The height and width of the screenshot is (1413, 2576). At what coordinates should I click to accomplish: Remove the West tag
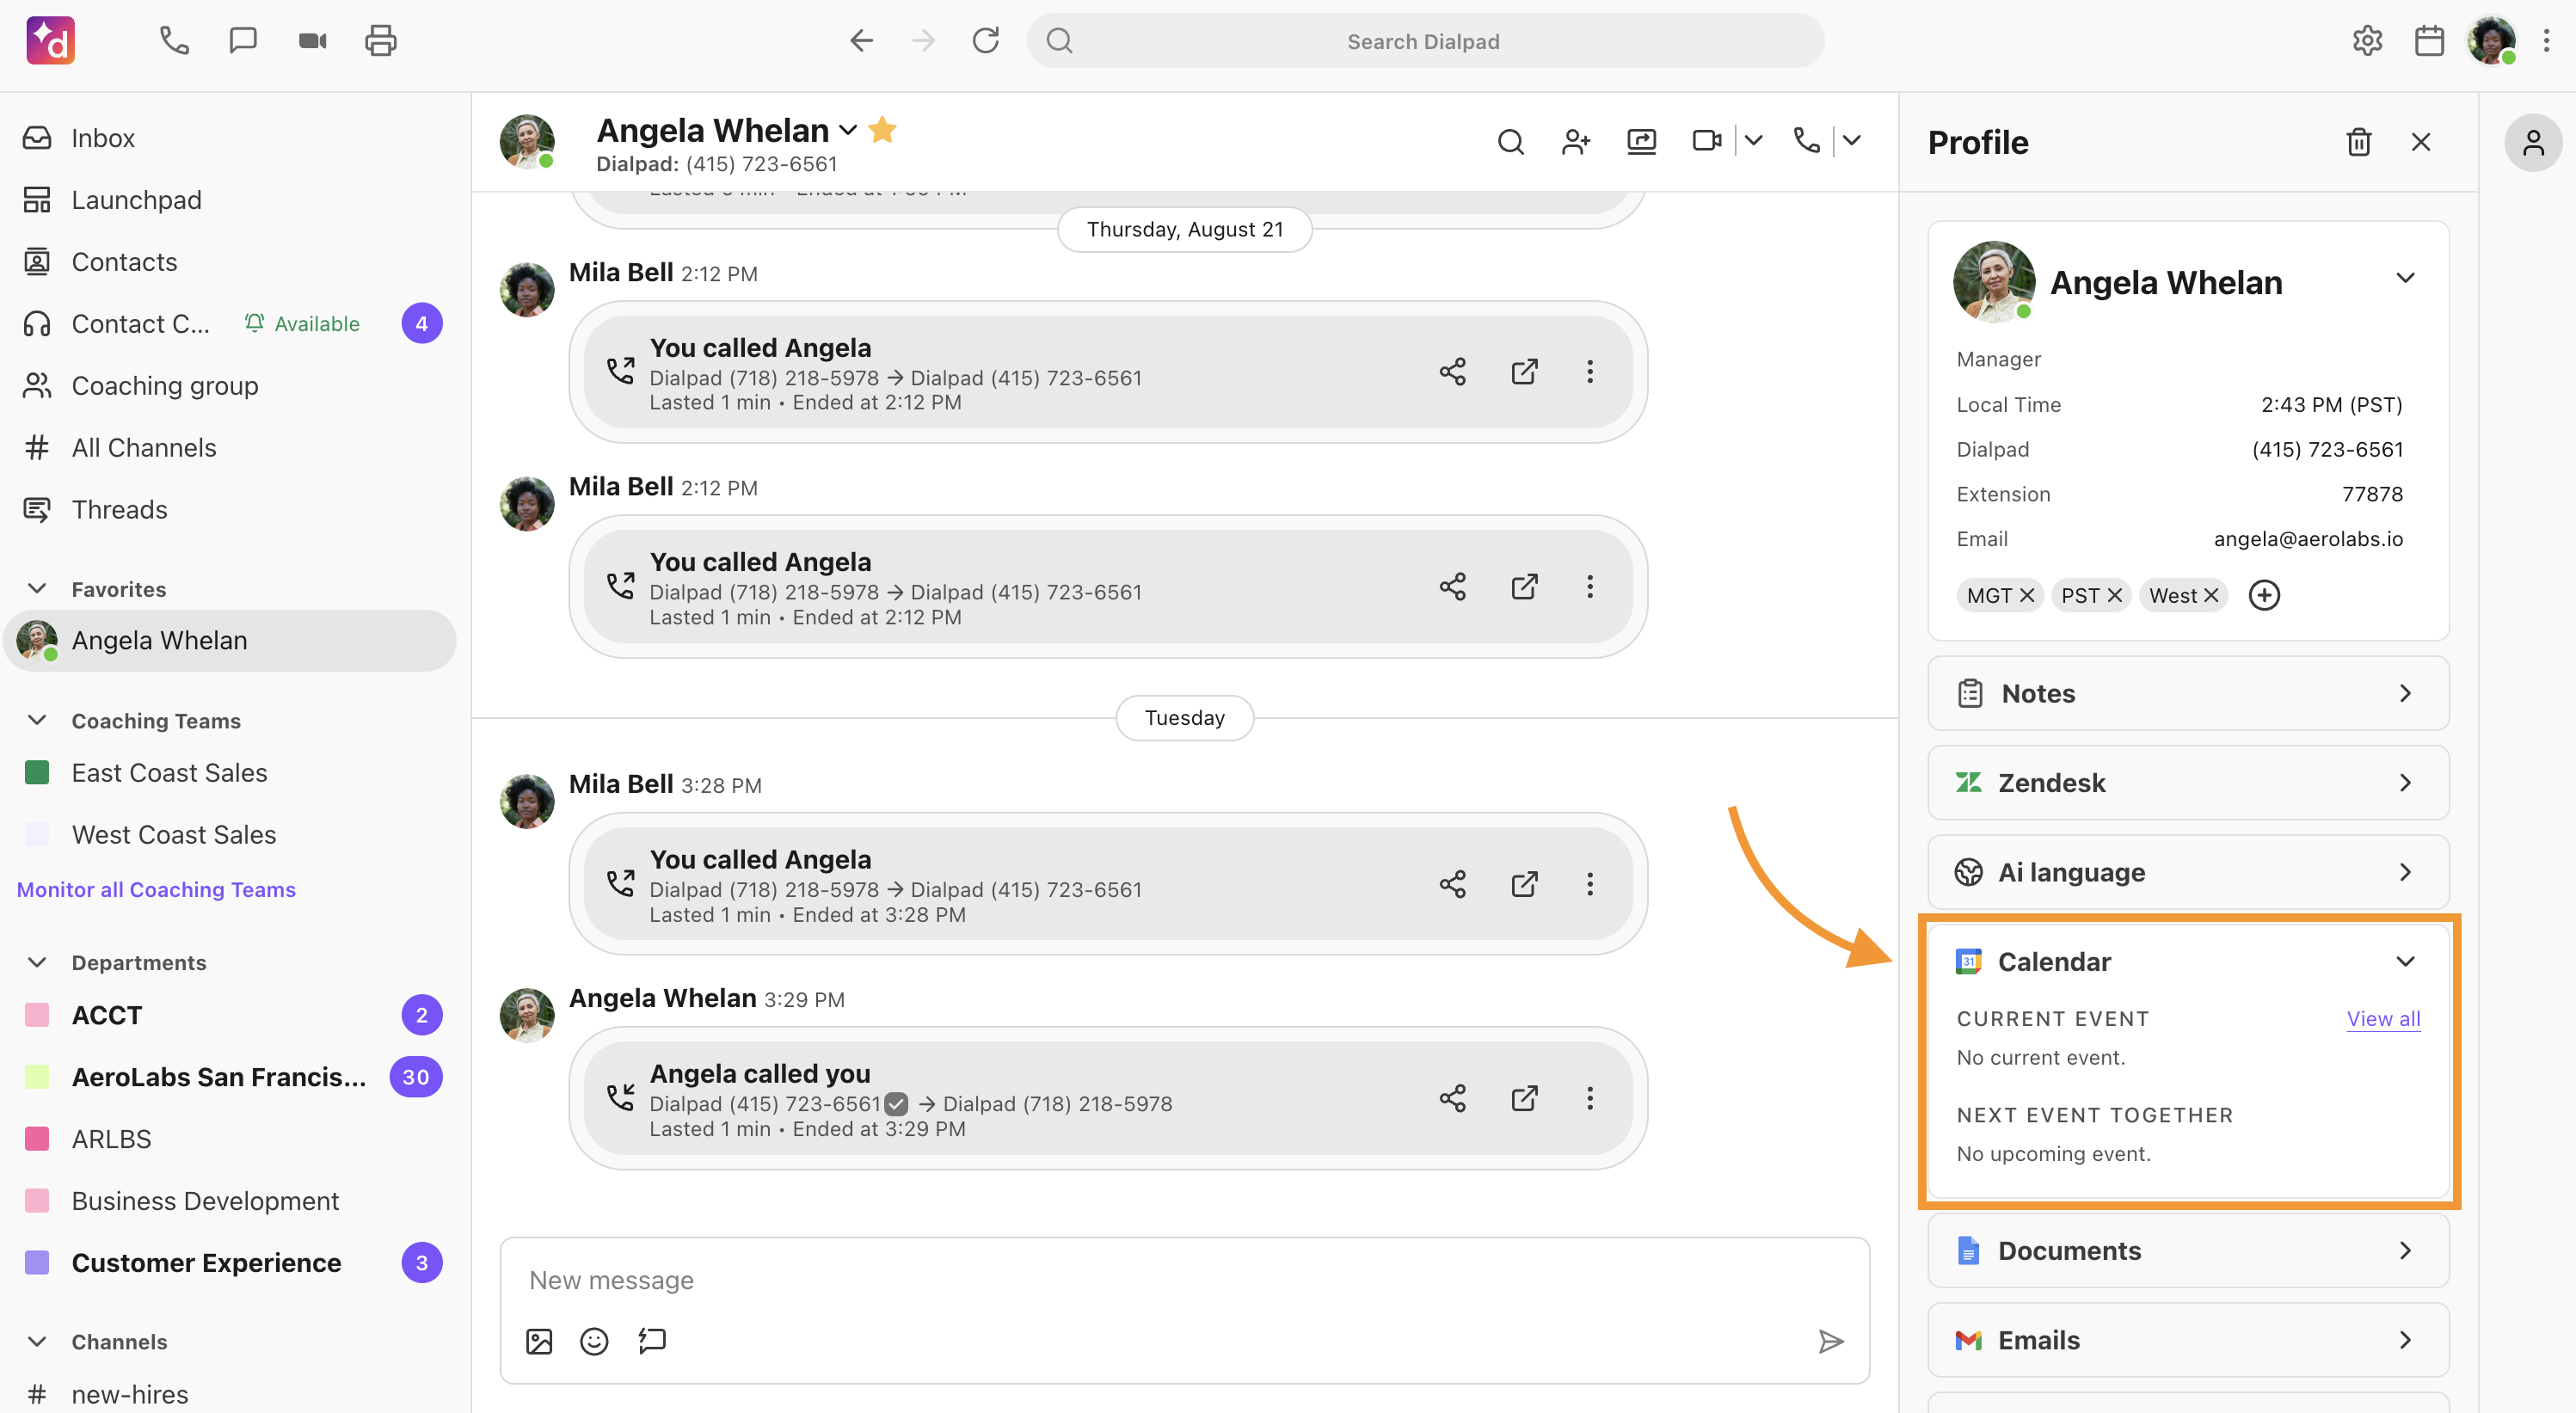[x=2211, y=596]
